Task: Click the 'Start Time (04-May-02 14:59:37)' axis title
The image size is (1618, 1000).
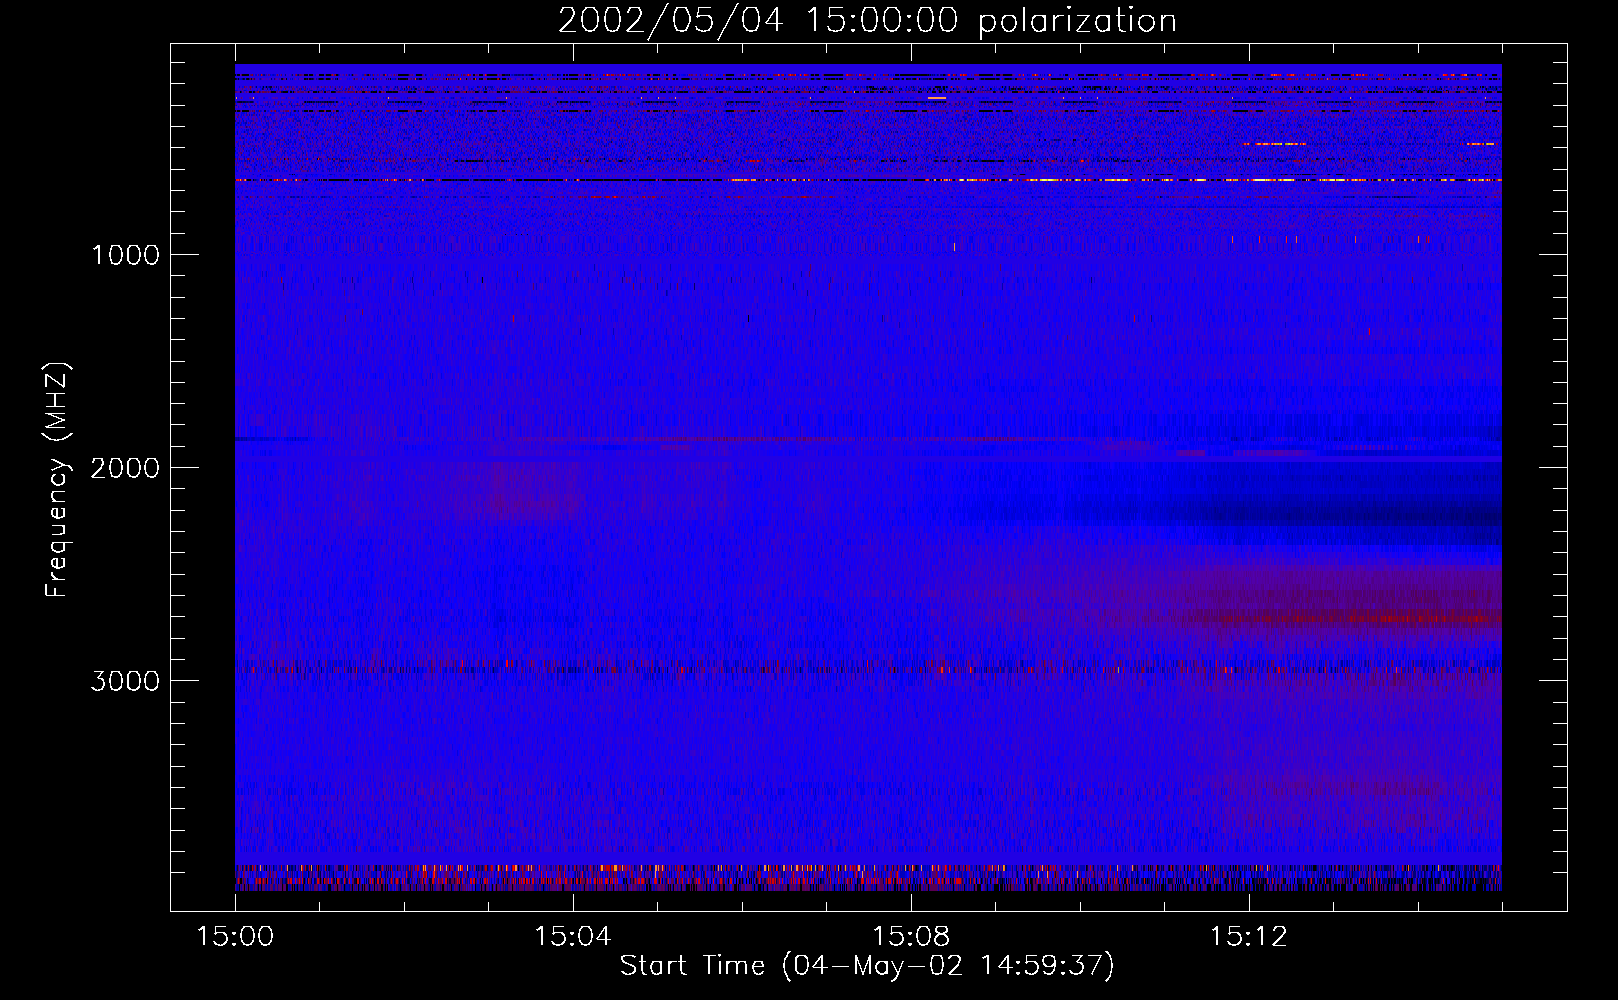Action: 867,966
